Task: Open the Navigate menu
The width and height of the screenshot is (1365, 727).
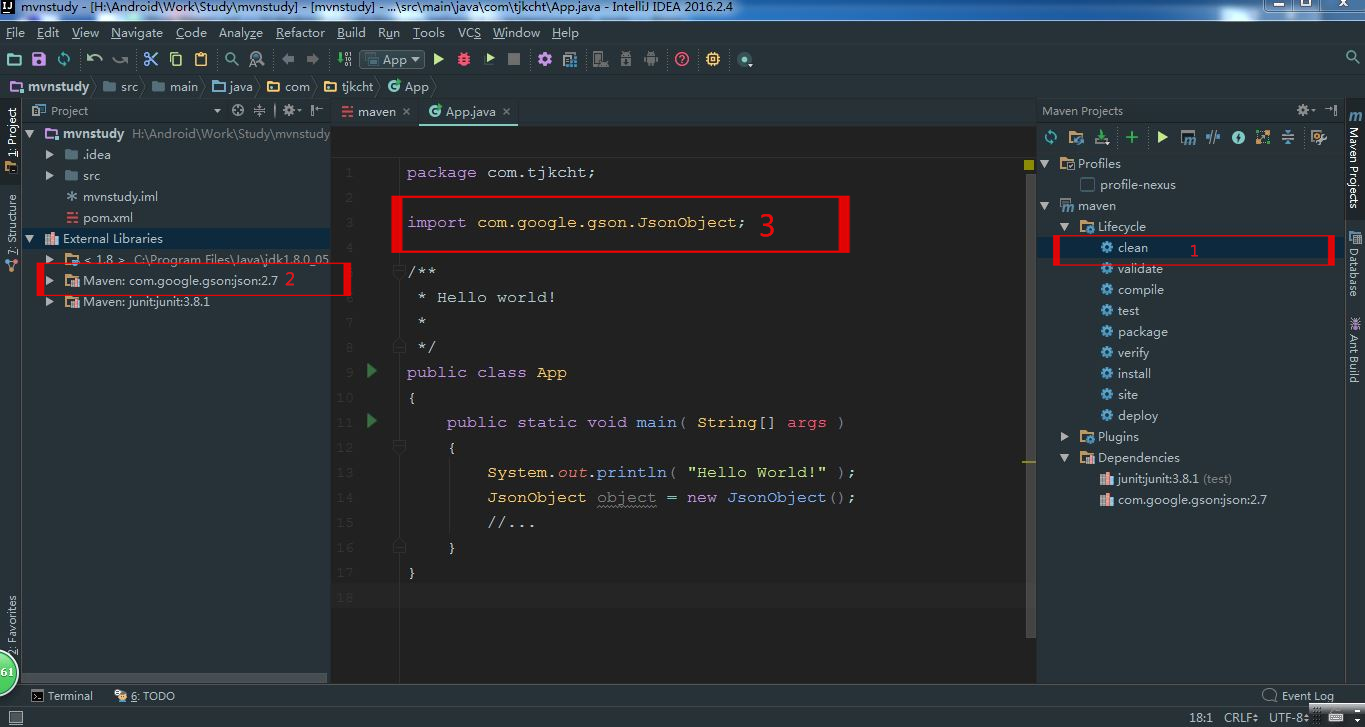Action: (x=137, y=33)
